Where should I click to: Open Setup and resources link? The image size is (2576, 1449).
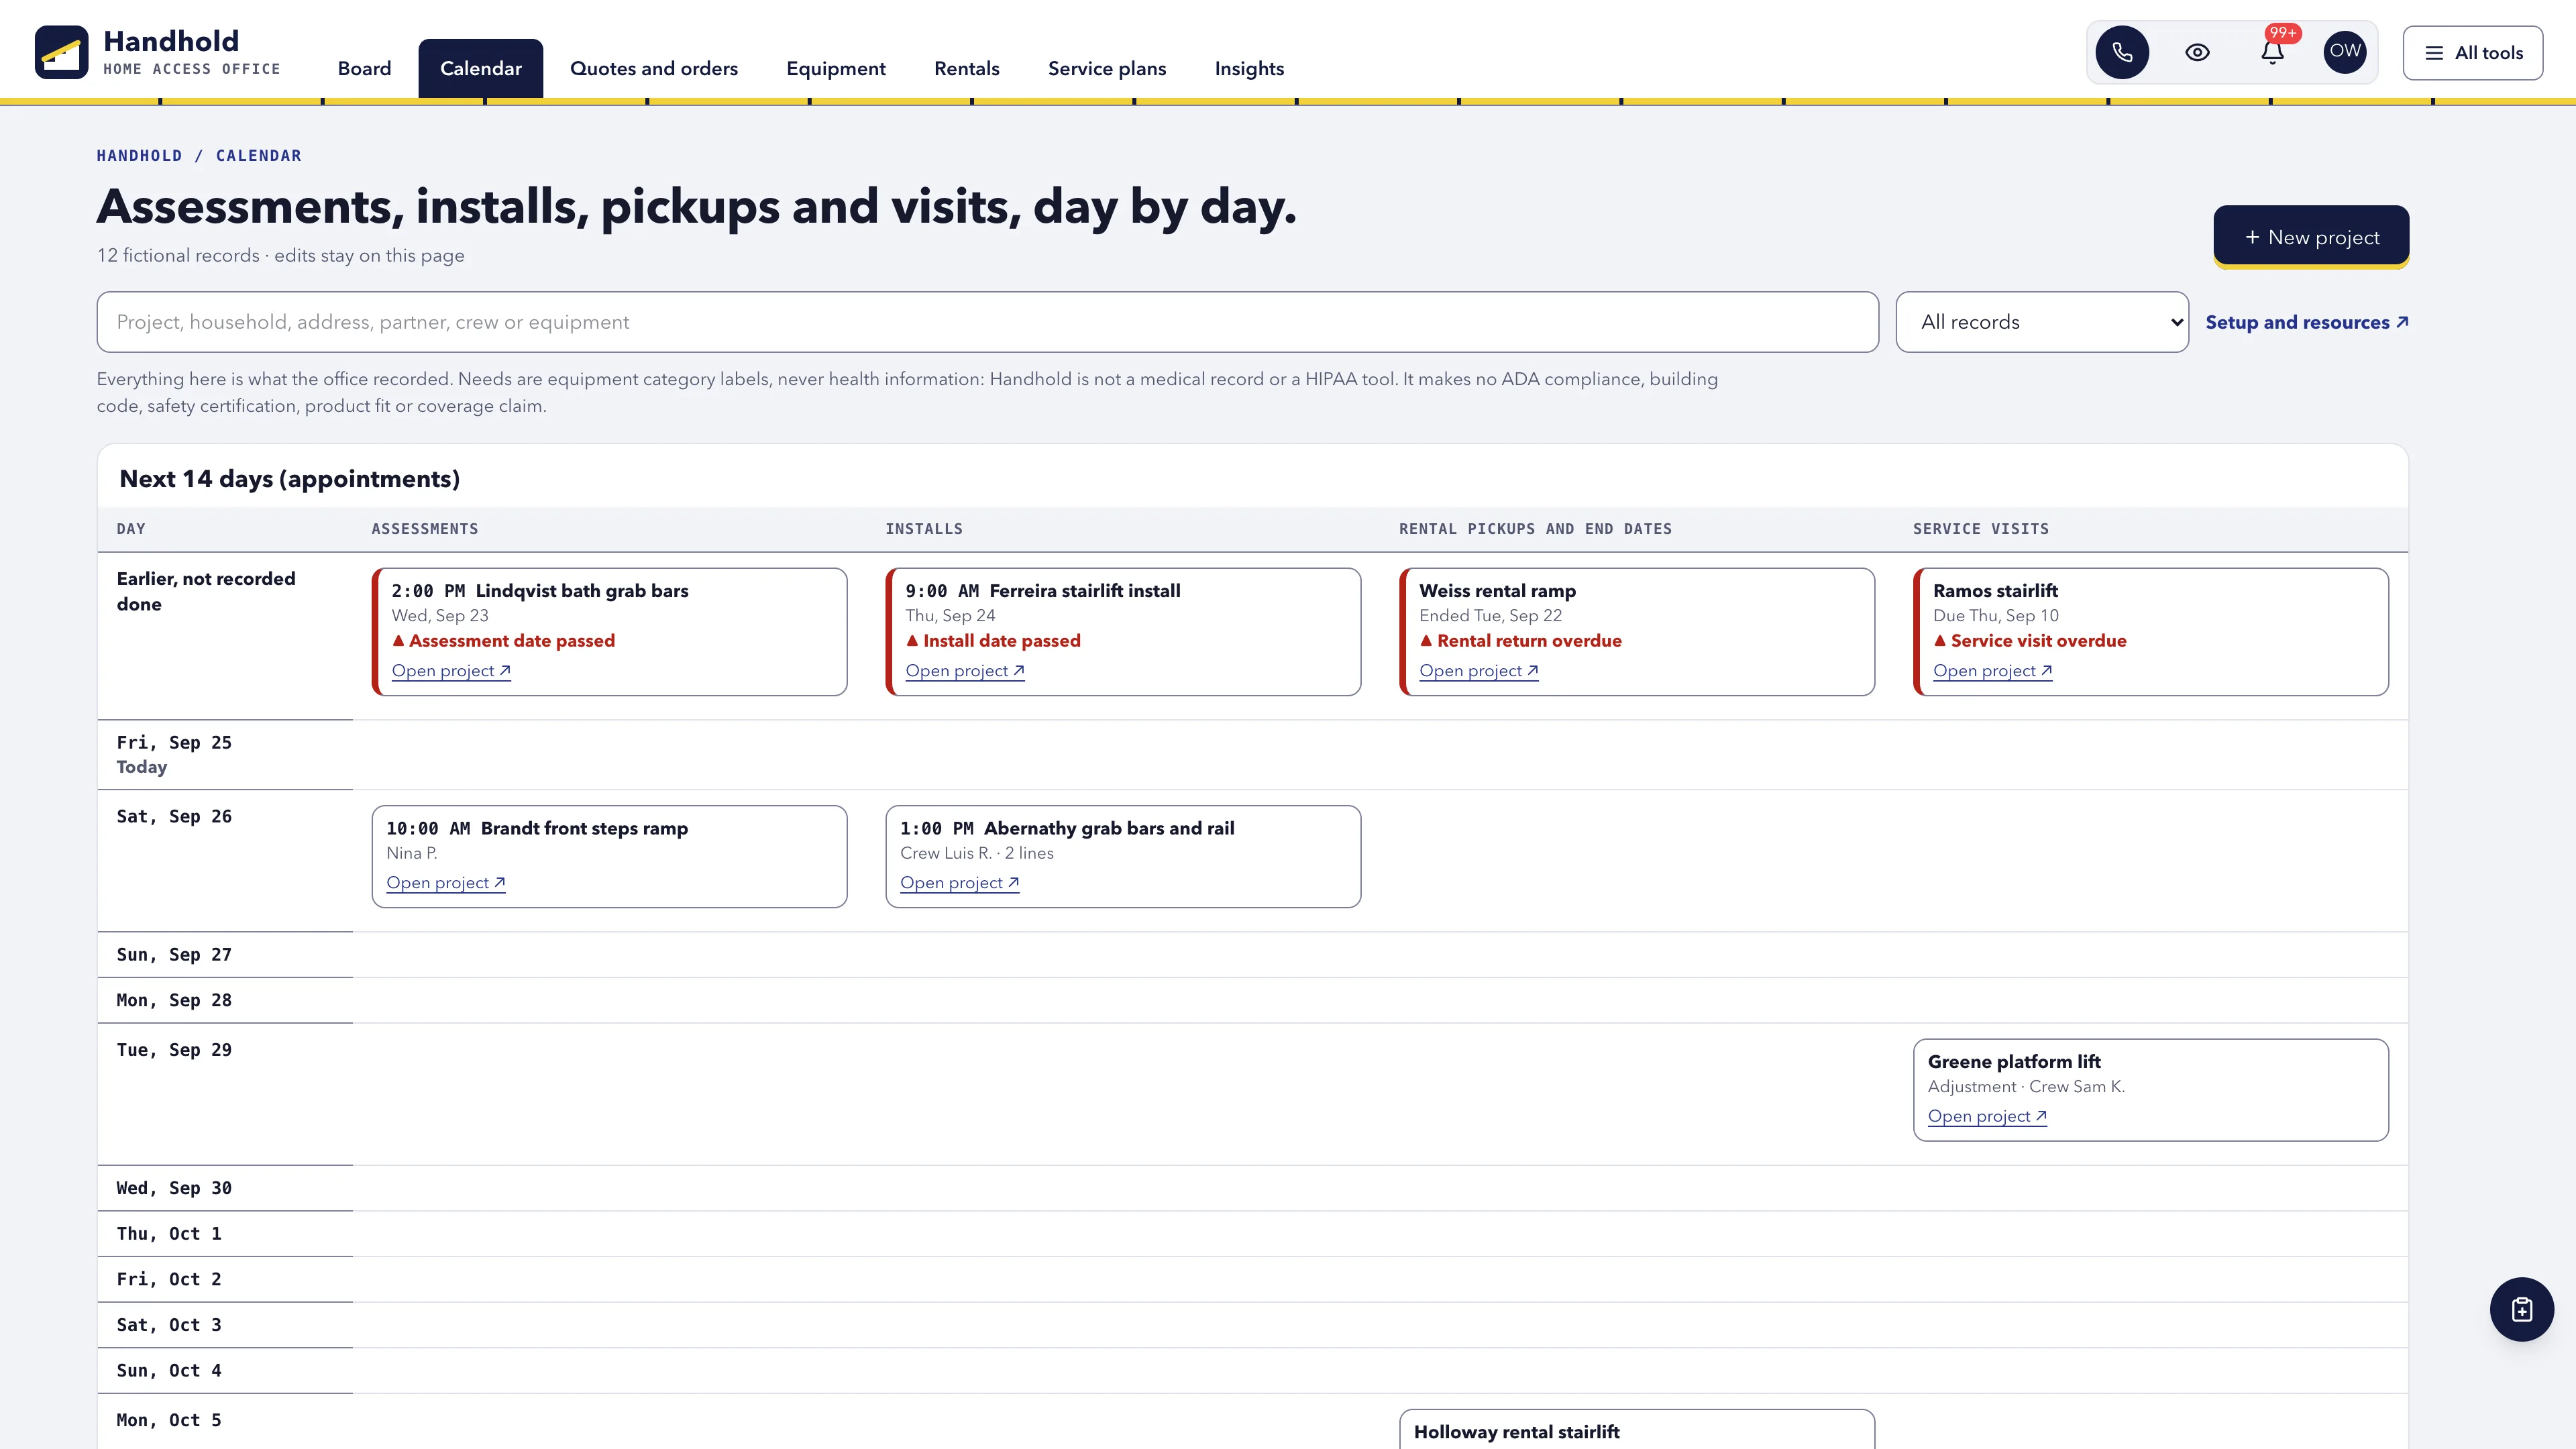pyautogui.click(x=2307, y=322)
